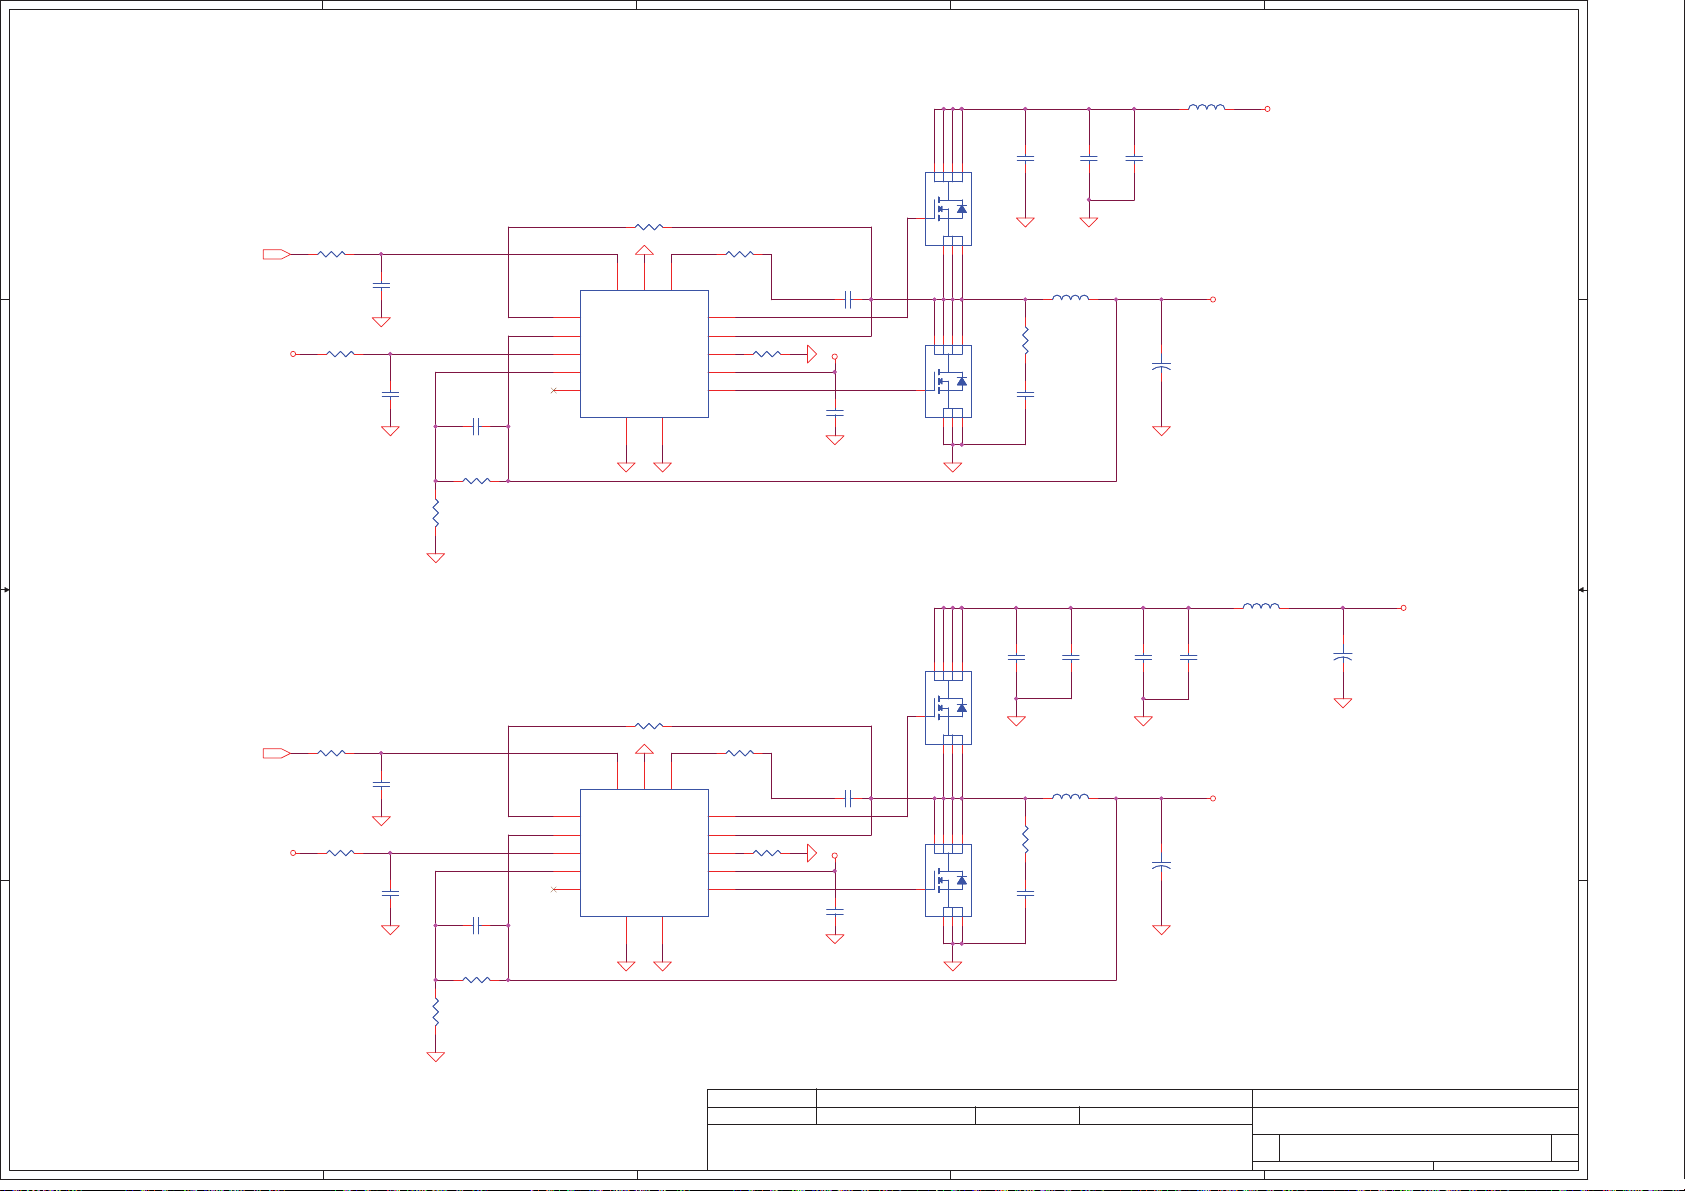This screenshot has height=1191, width=1685.
Task: Select the inductor at the top-right of upper circuit
Action: pyautogui.click(x=1206, y=108)
